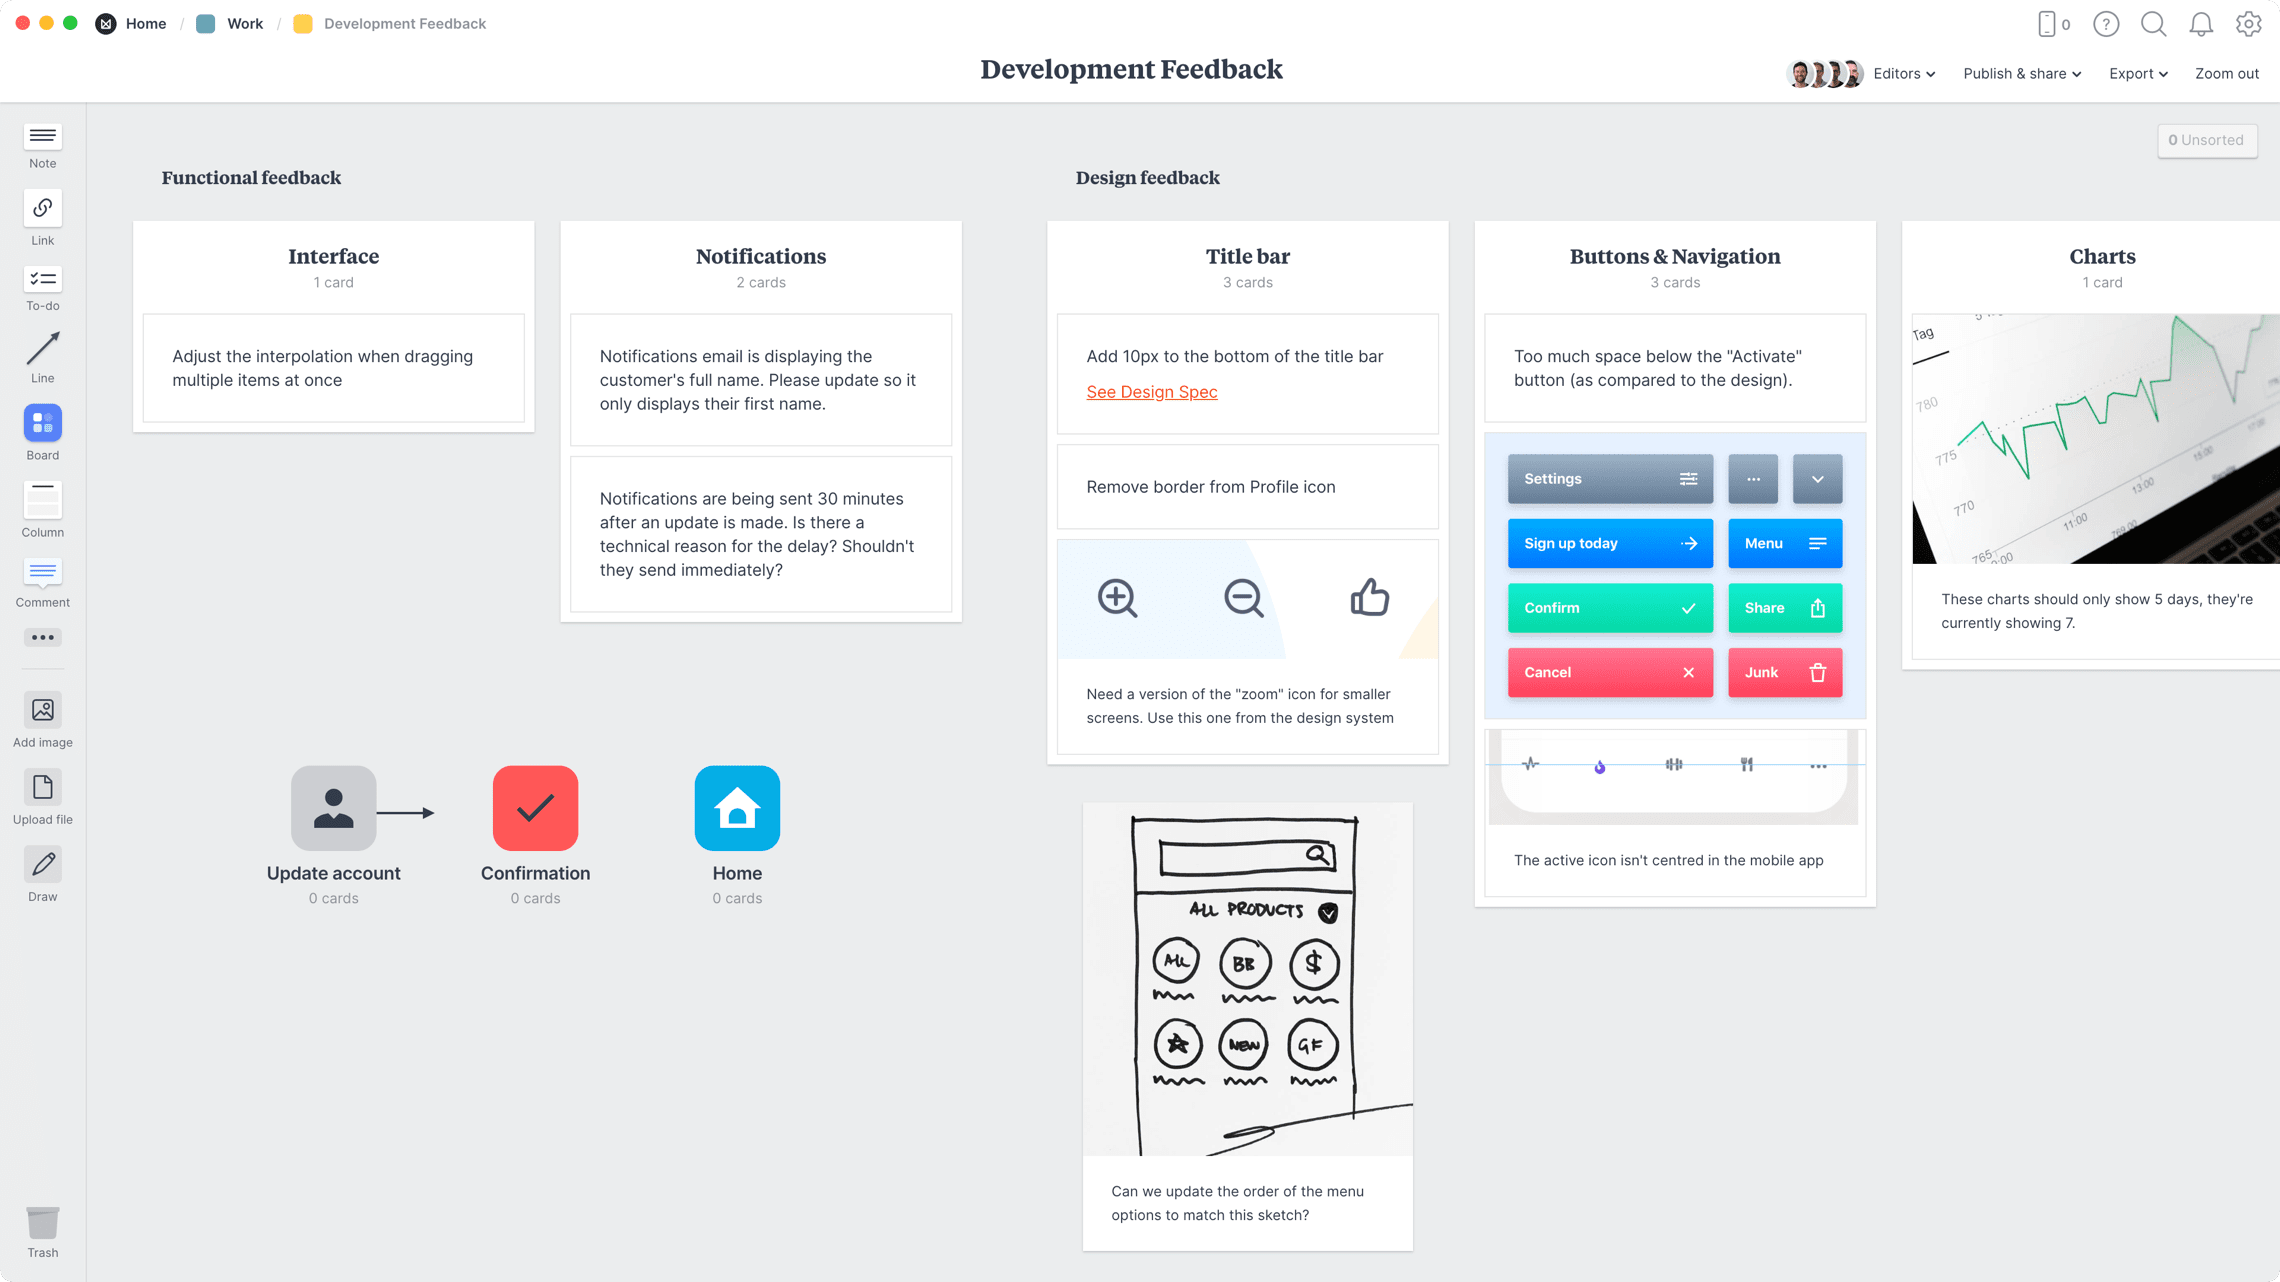
Task: Open Editors dropdown menu
Action: [x=1903, y=74]
